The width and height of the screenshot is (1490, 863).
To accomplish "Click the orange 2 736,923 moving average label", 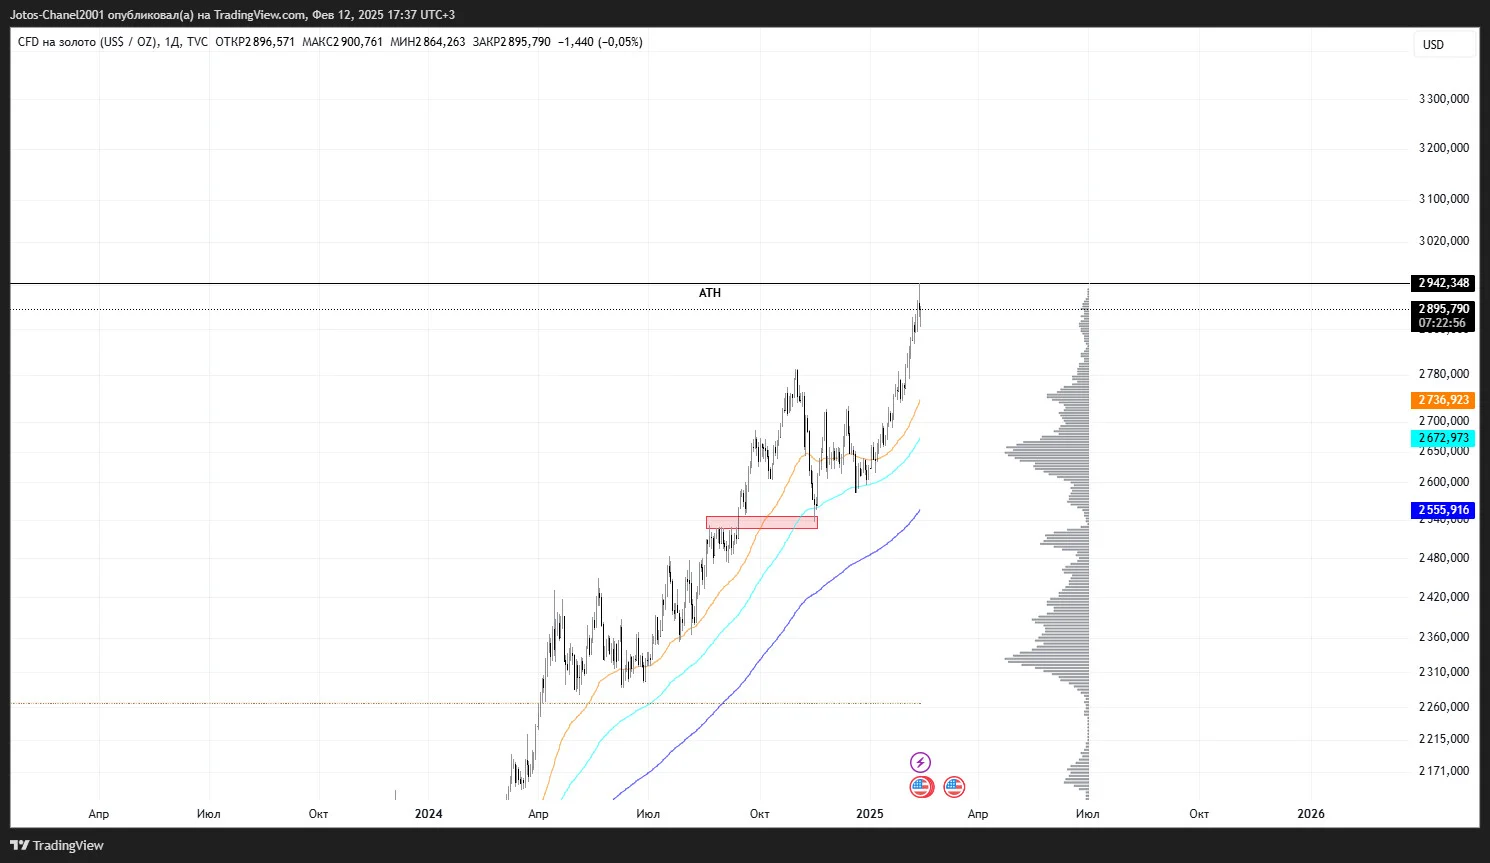I will coord(1444,400).
